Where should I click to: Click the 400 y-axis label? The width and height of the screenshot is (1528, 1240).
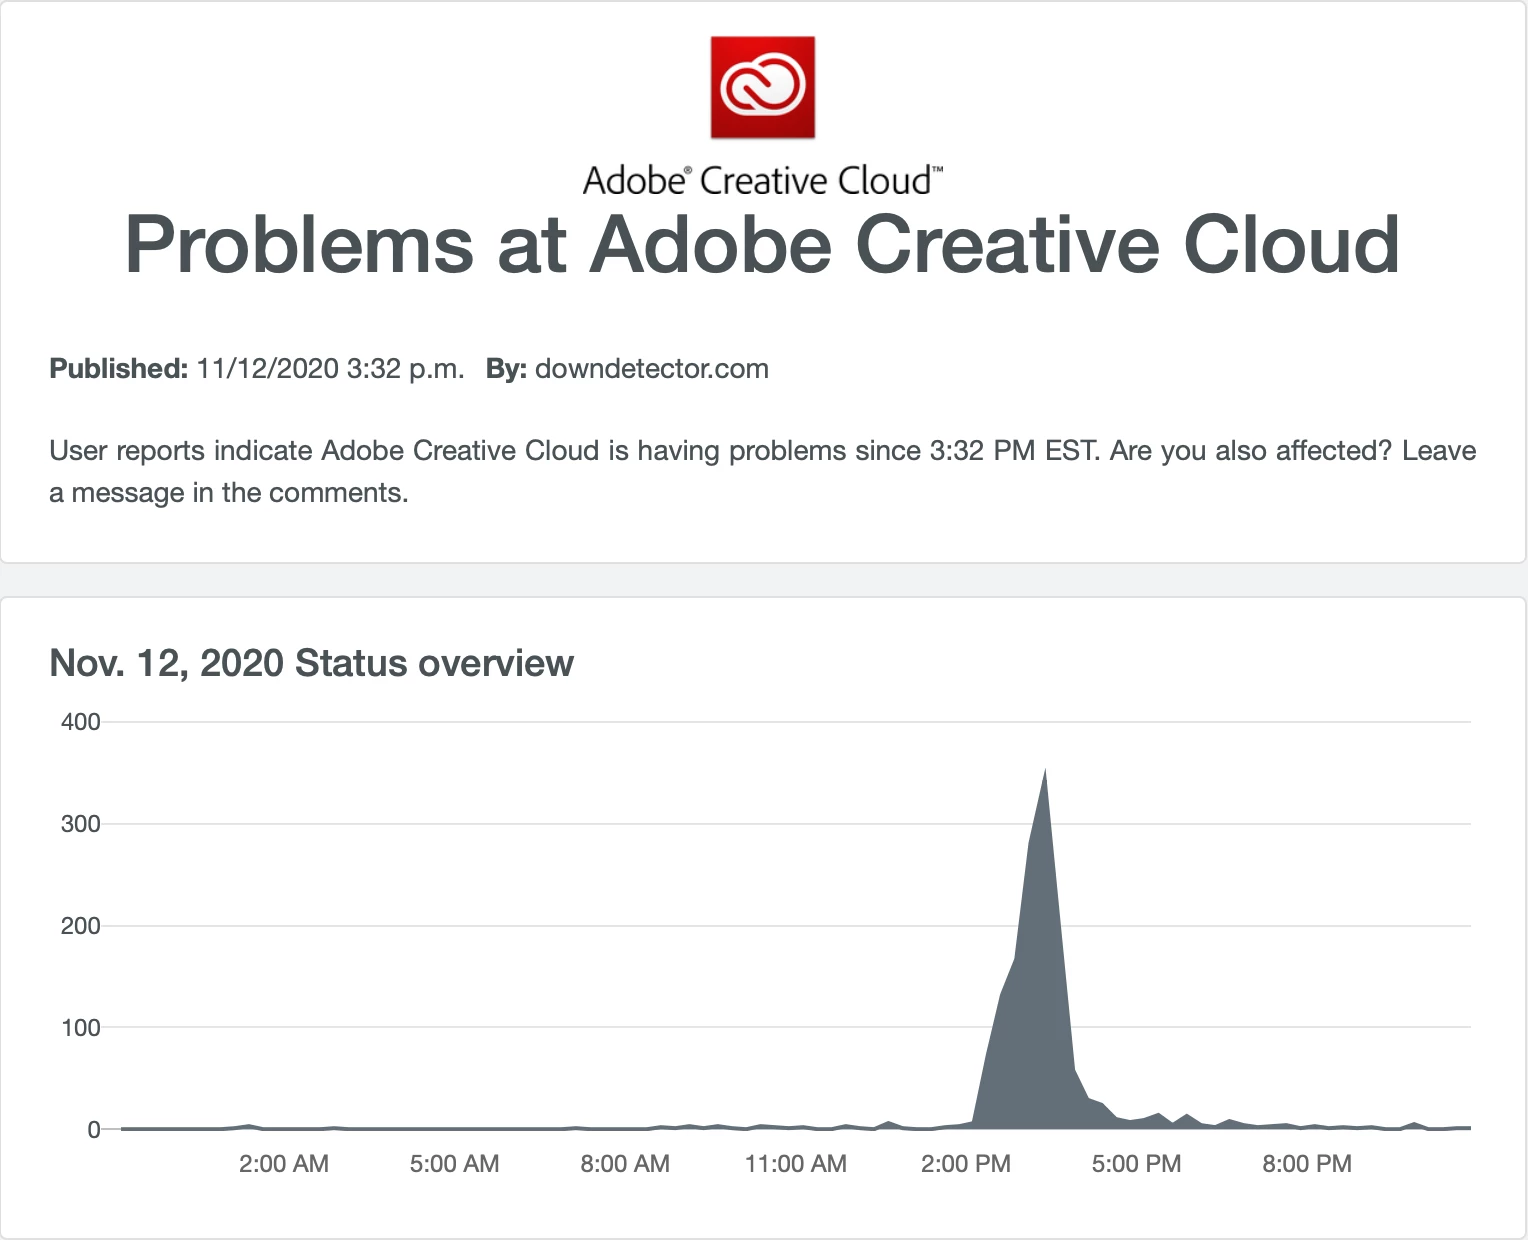click(81, 722)
